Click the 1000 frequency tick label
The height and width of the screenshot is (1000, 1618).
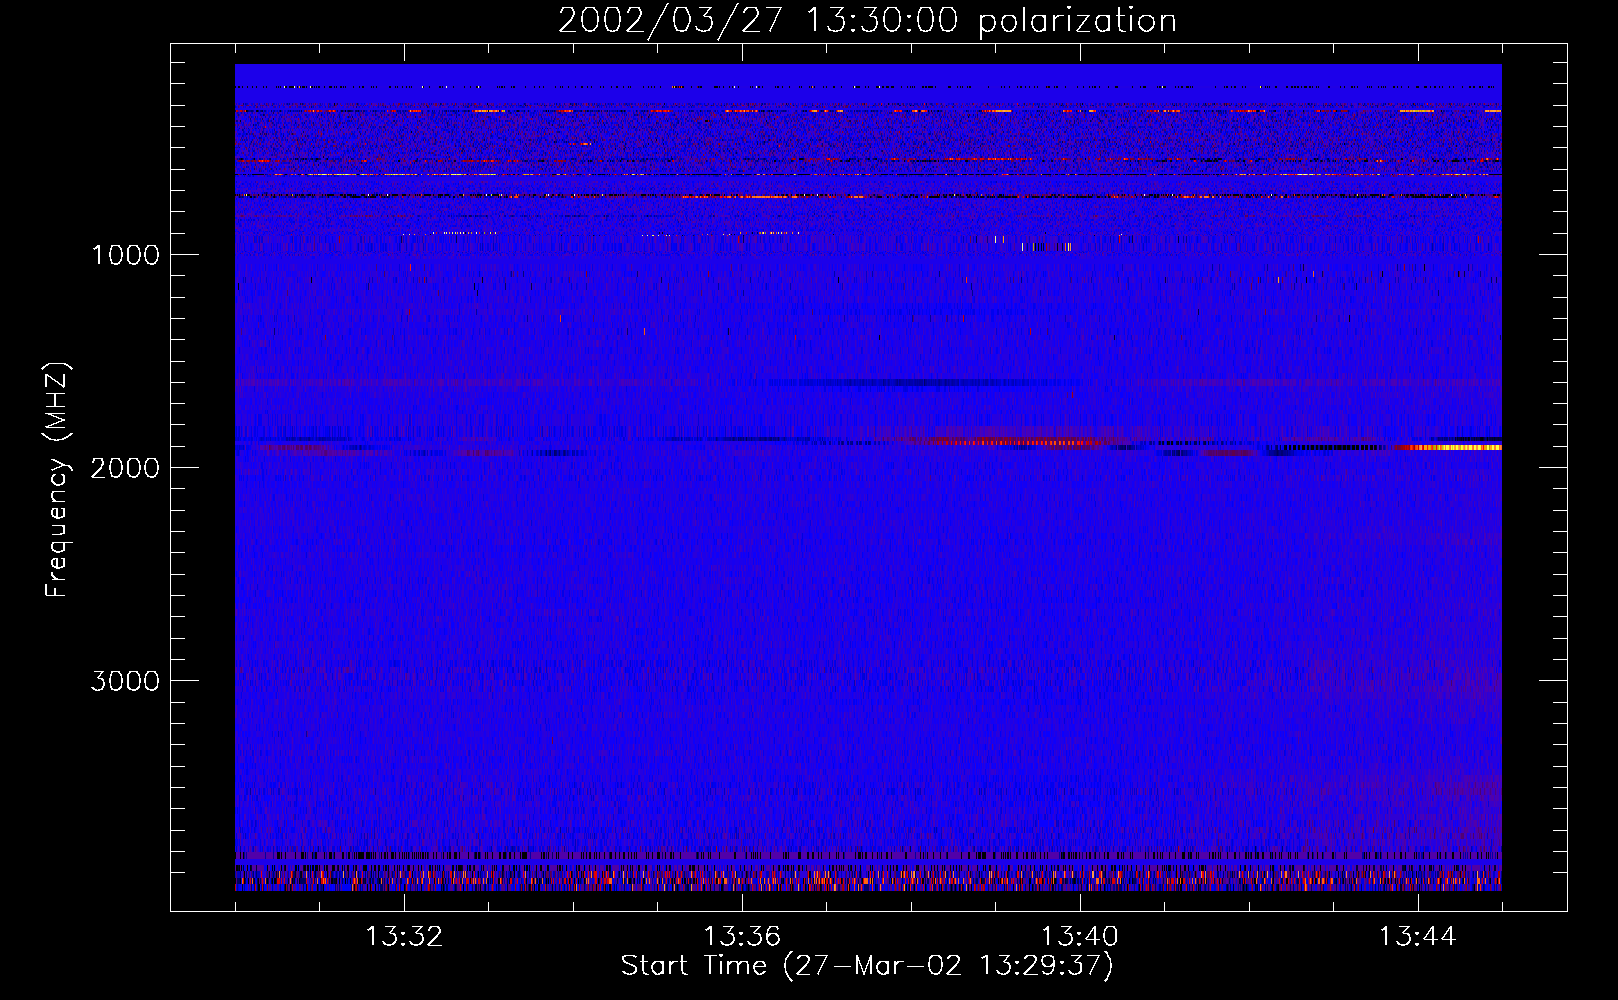125,255
